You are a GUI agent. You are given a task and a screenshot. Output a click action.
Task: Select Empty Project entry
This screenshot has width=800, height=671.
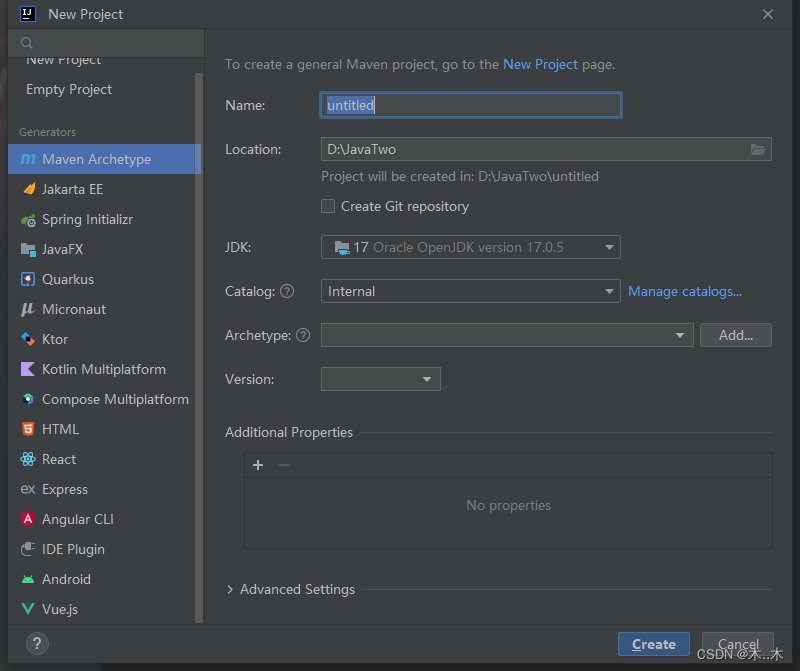(x=69, y=89)
